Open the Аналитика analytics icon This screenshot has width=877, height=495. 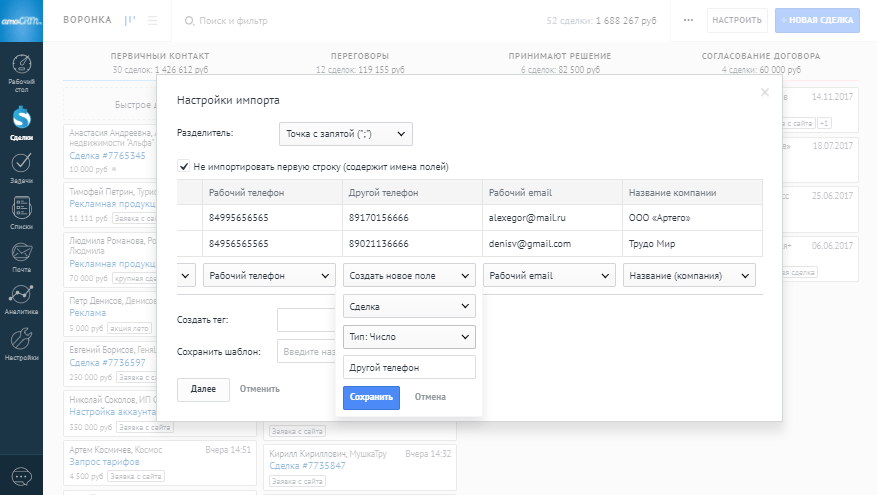click(x=21, y=299)
